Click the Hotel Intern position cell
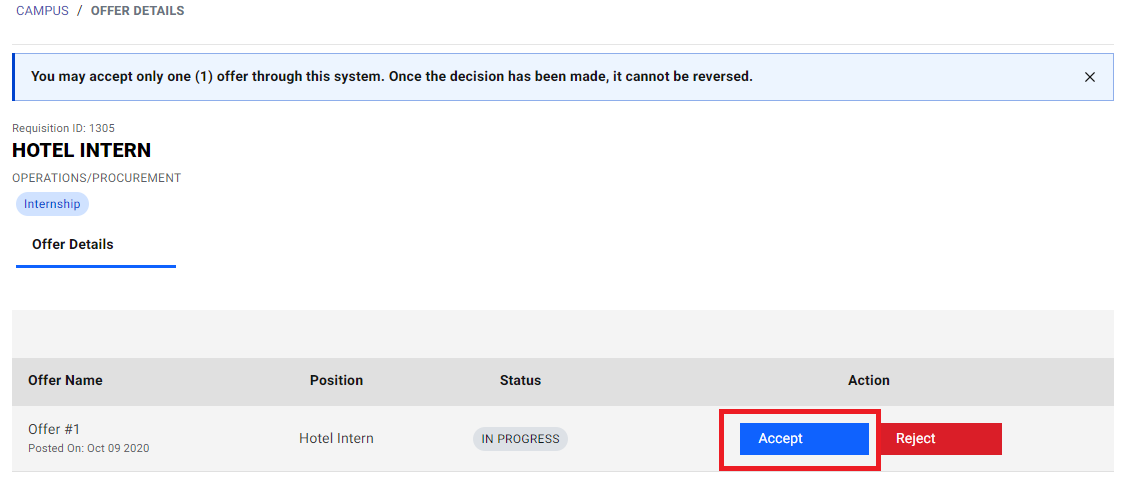 point(336,438)
